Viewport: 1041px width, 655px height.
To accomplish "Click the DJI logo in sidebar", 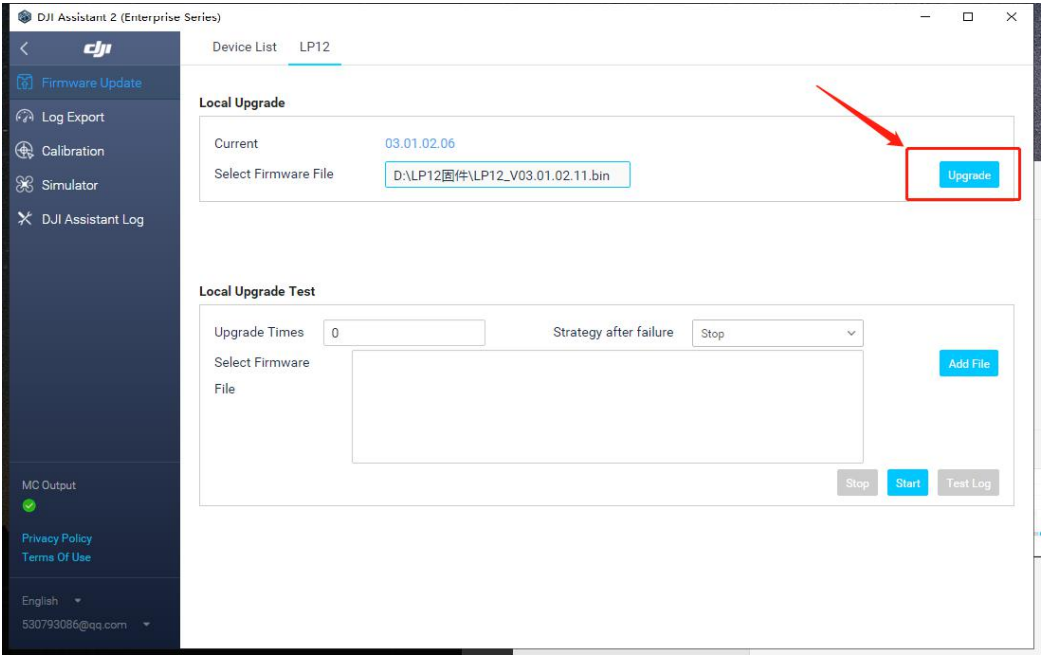I will 97,49.
